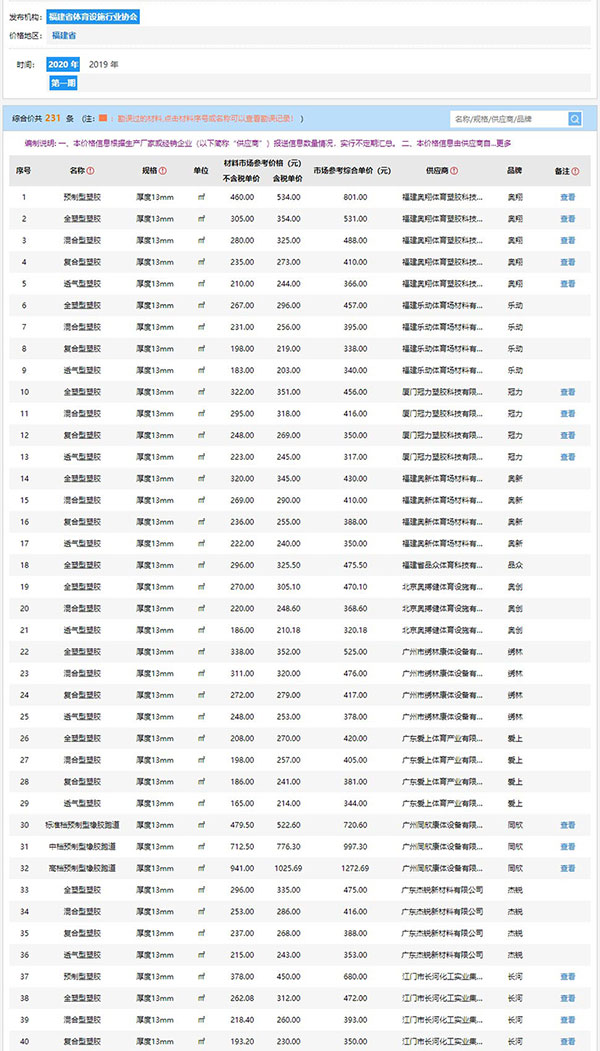Click serial number 18 in the table
This screenshot has height=1051, width=600.
(24, 565)
